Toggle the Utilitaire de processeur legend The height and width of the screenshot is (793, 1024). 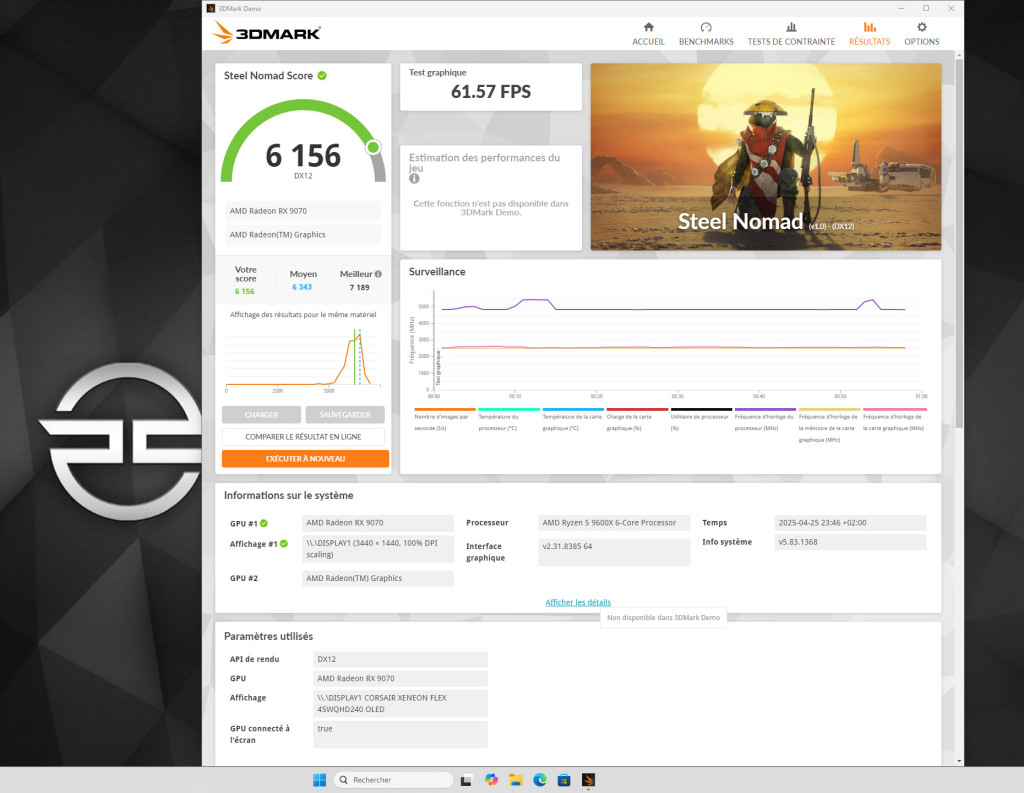(701, 421)
